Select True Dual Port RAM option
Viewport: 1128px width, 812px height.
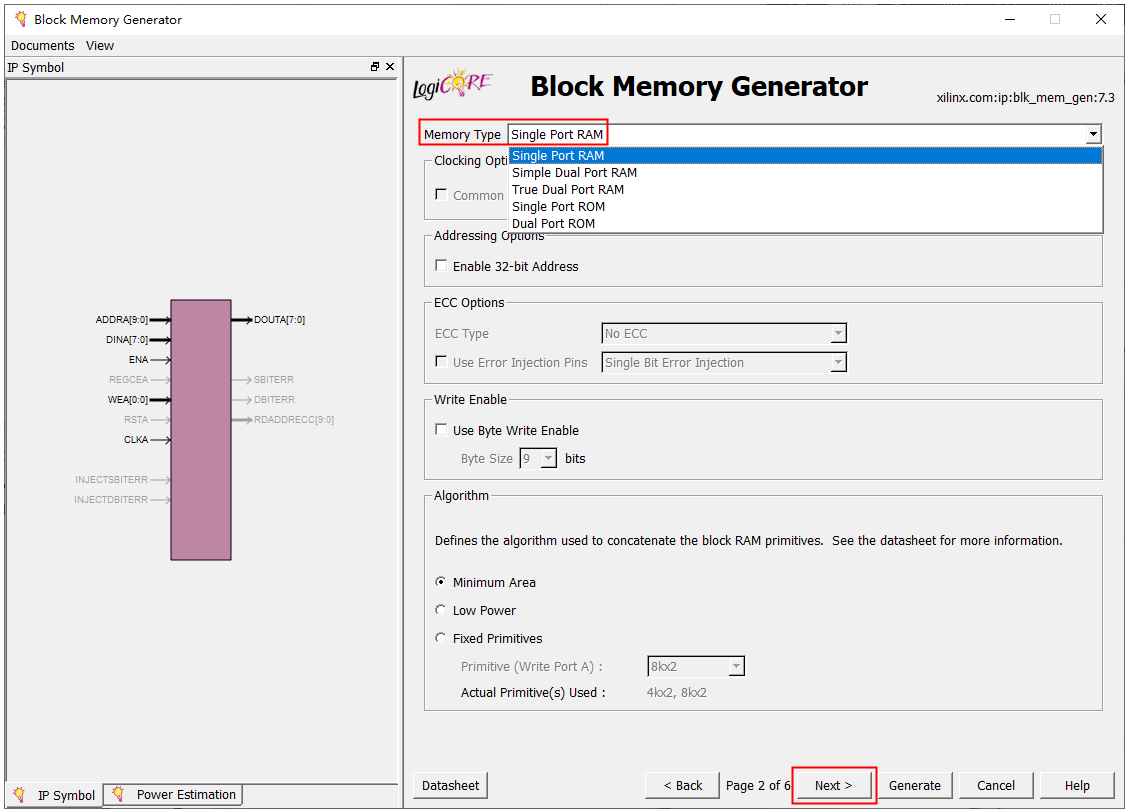pyautogui.click(x=567, y=190)
